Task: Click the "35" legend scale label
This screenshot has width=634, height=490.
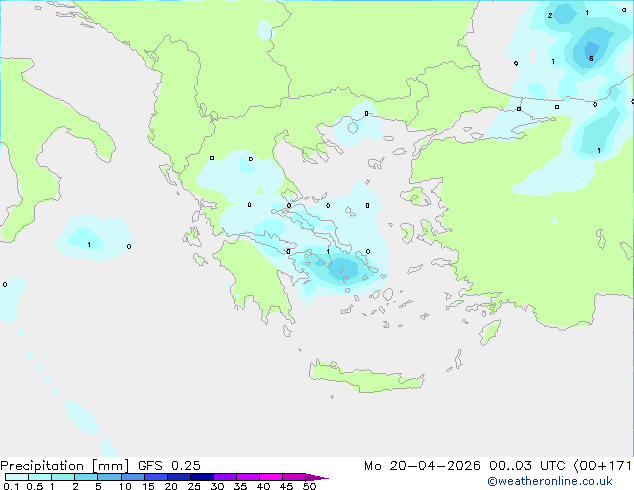Action: 240,486
